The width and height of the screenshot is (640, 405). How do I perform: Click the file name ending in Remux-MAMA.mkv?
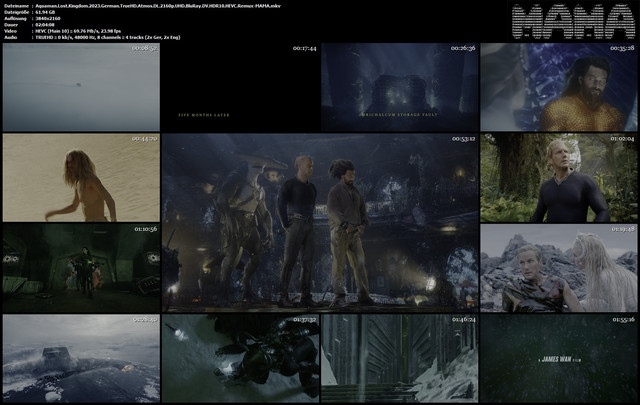point(158,6)
